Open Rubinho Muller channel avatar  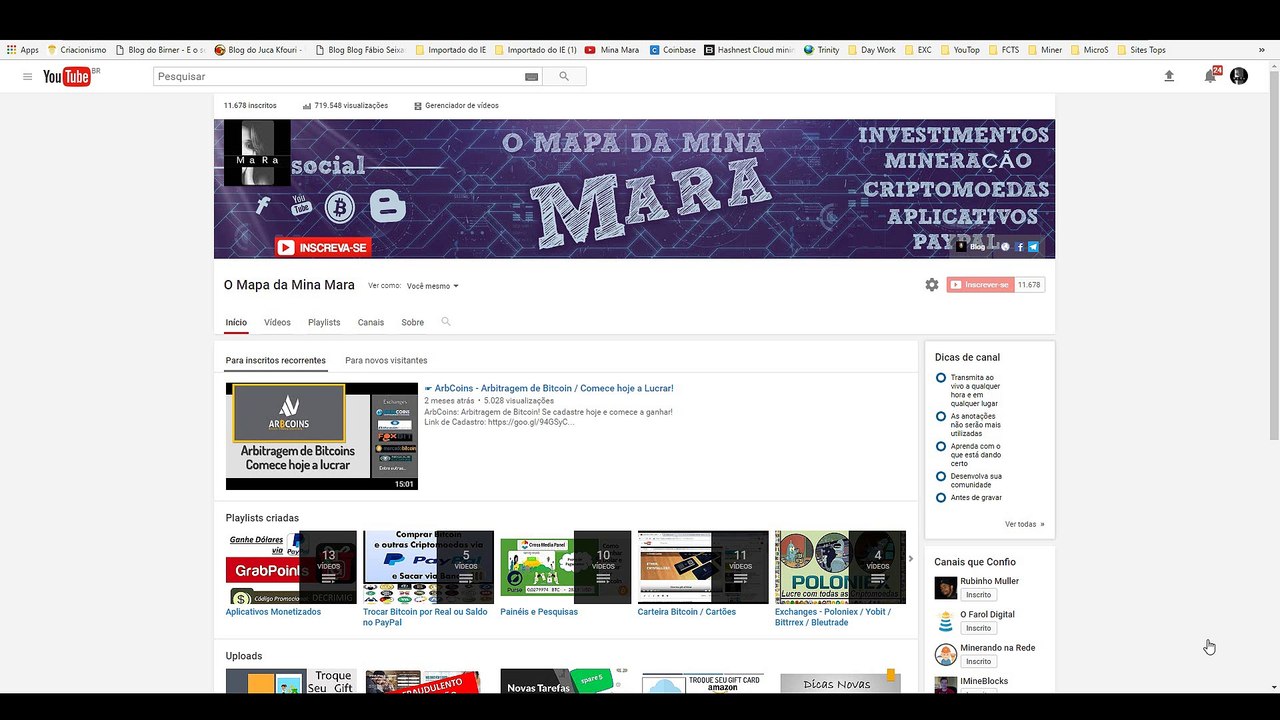click(x=945, y=588)
